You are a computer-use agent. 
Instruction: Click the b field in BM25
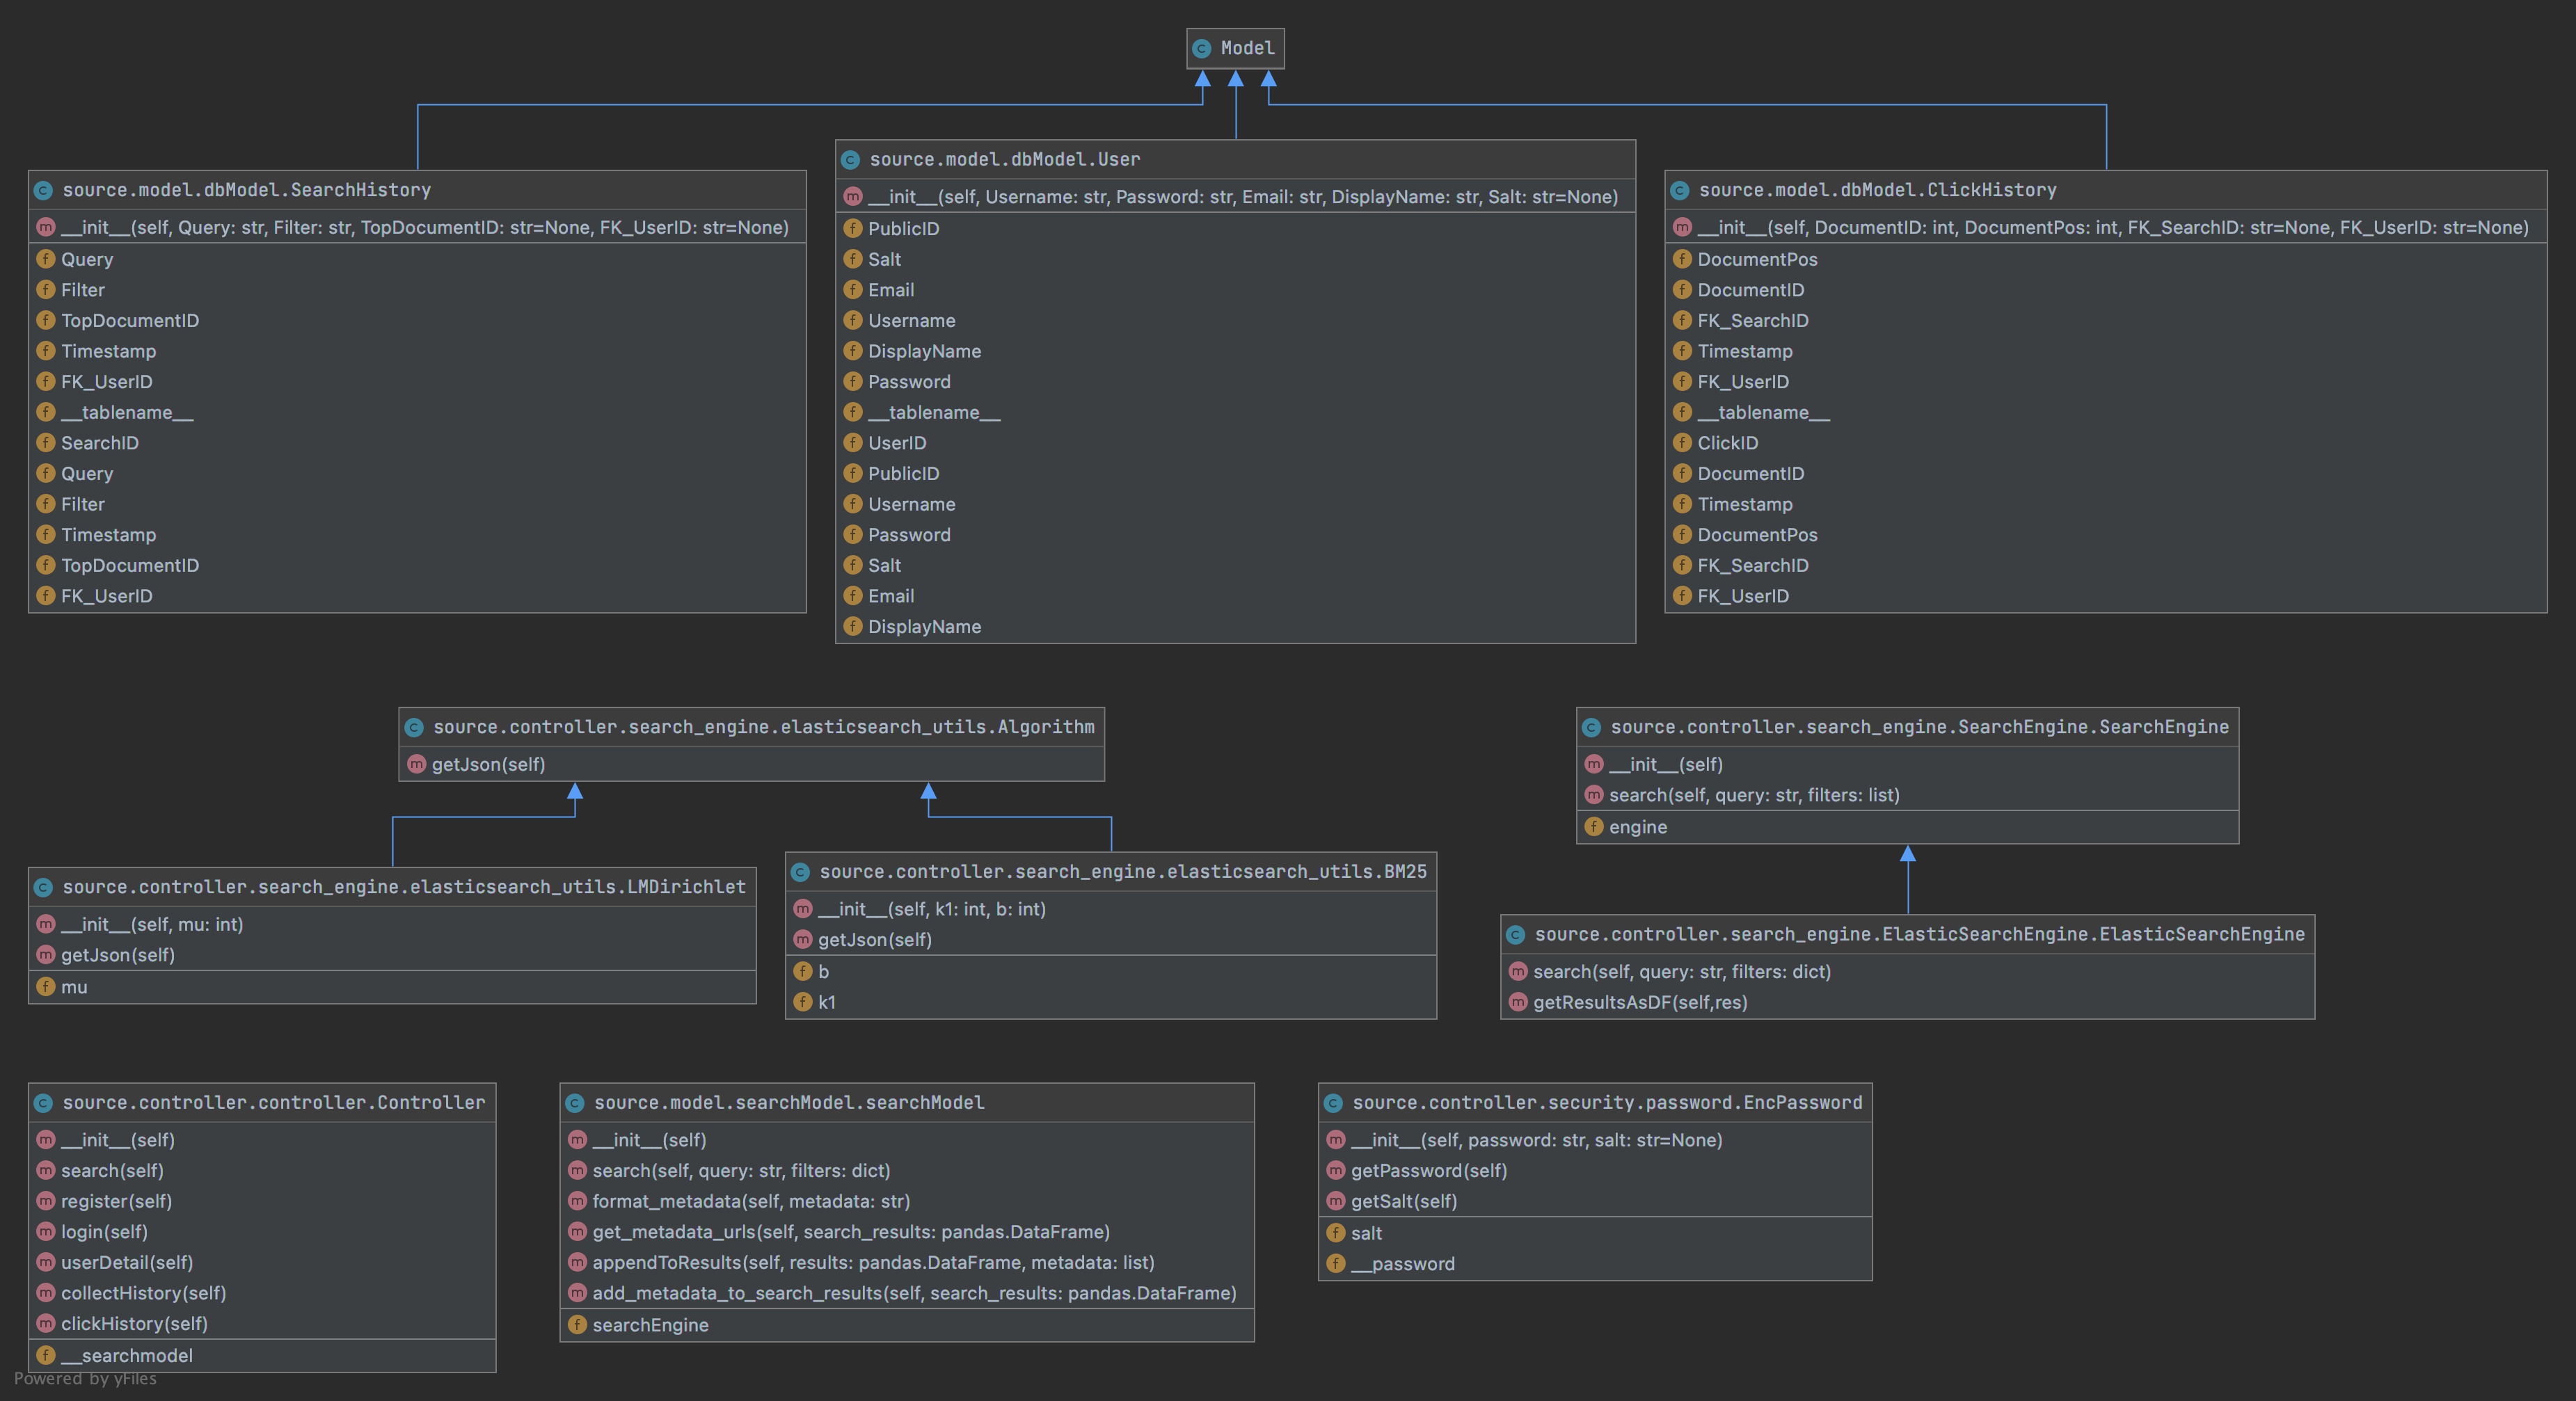823,971
